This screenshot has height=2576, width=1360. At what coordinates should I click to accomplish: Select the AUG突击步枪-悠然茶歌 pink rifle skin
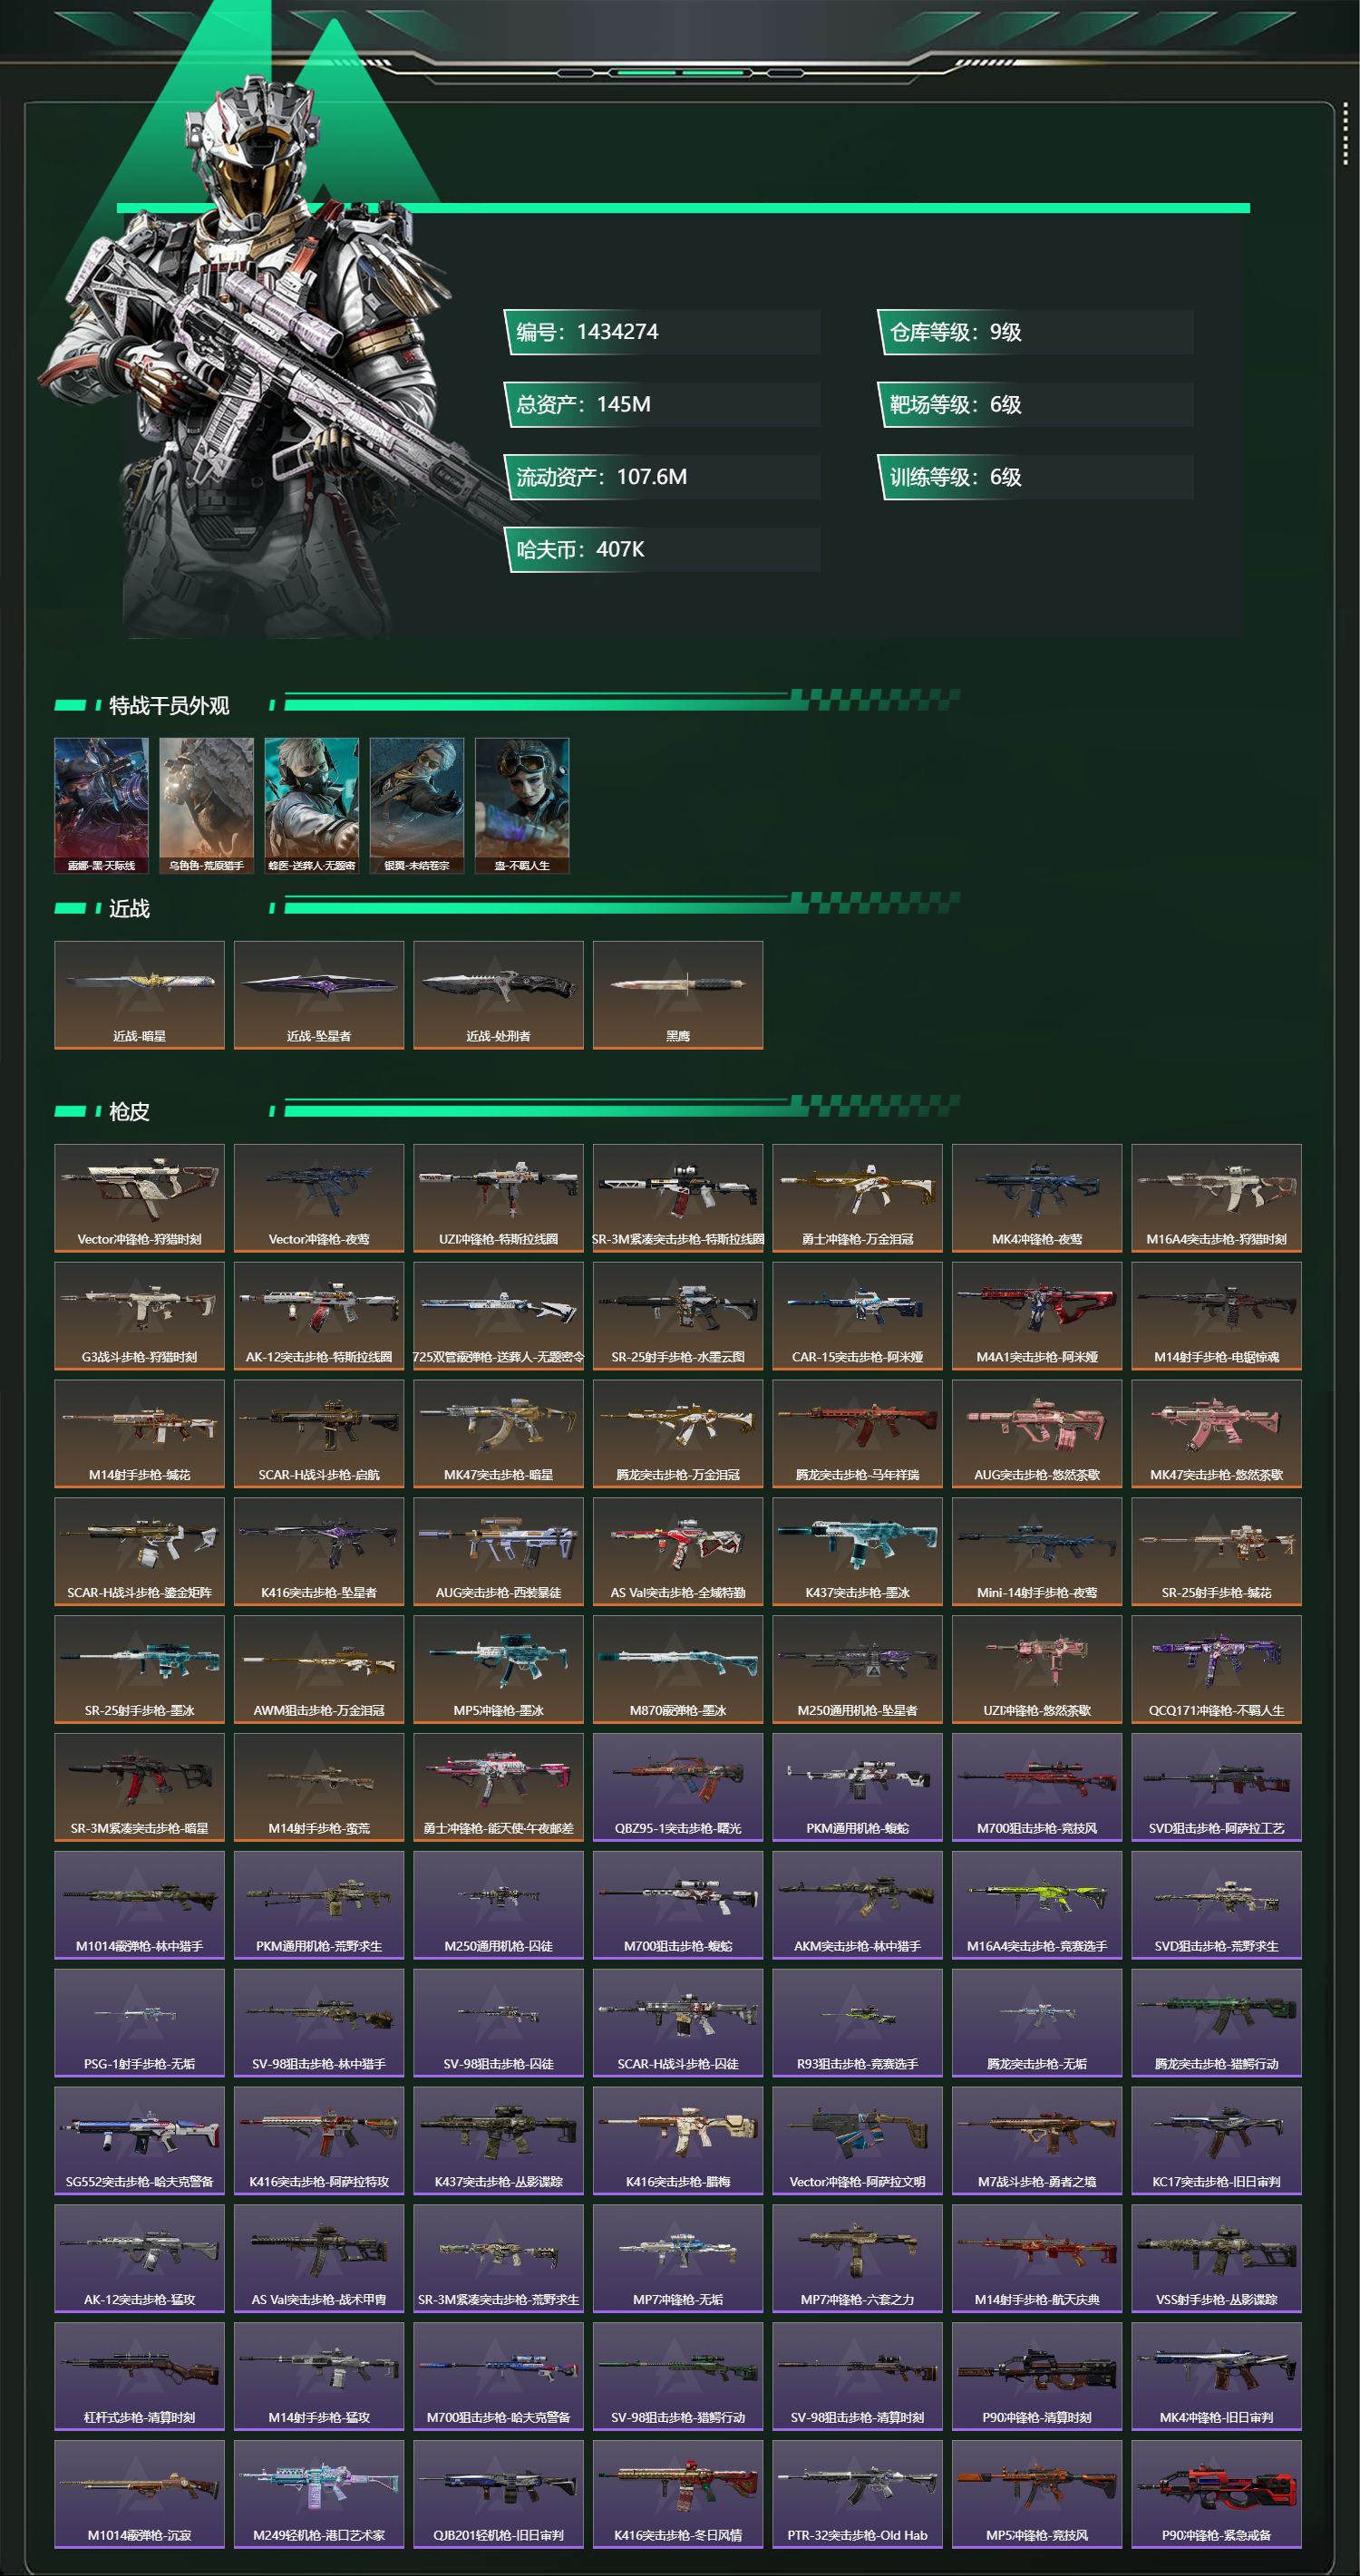[x=1037, y=1434]
